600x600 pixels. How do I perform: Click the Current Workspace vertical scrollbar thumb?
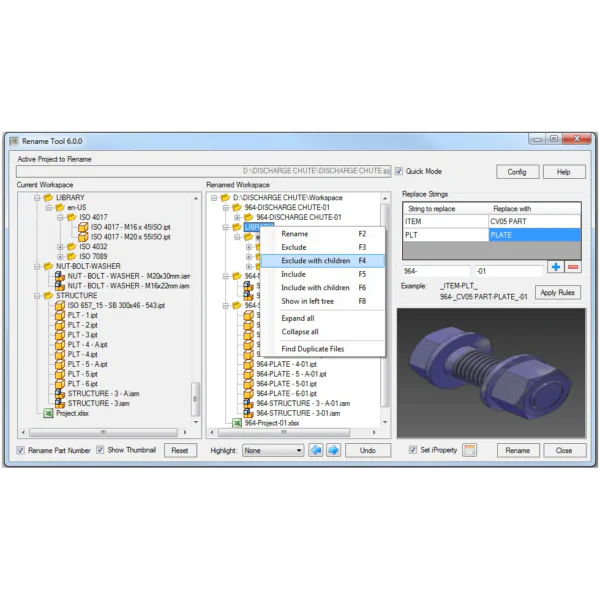pyautogui.click(x=195, y=399)
